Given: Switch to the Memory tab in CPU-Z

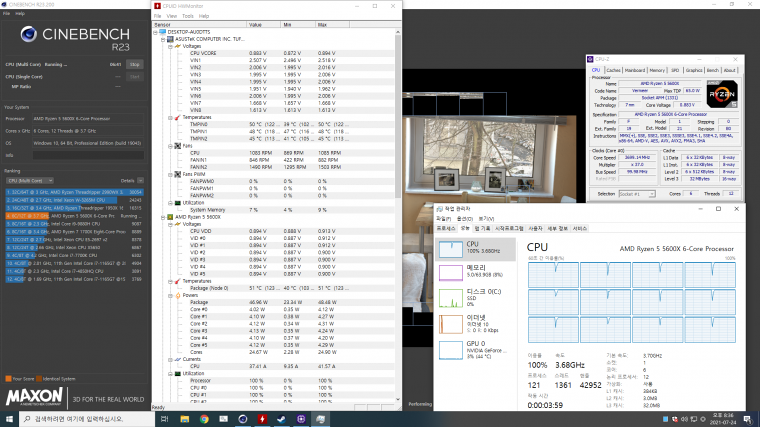Looking at the screenshot, I should click(657, 70).
